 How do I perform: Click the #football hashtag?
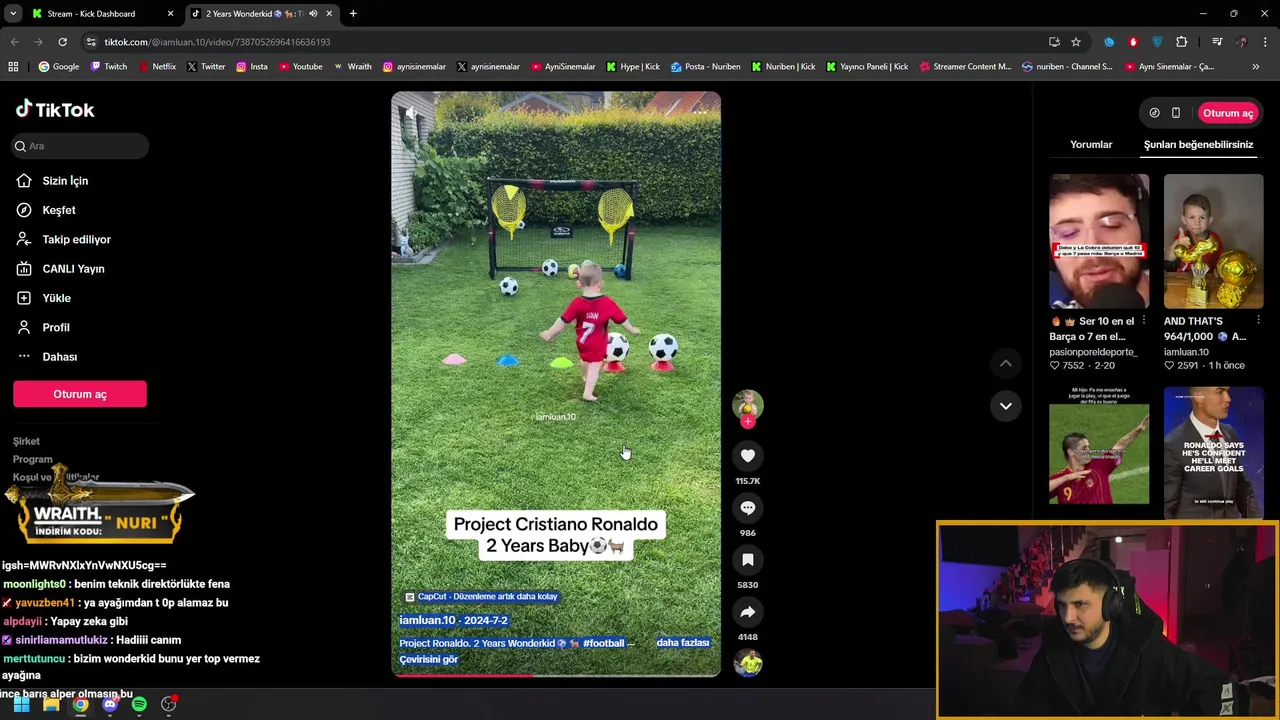click(x=604, y=644)
